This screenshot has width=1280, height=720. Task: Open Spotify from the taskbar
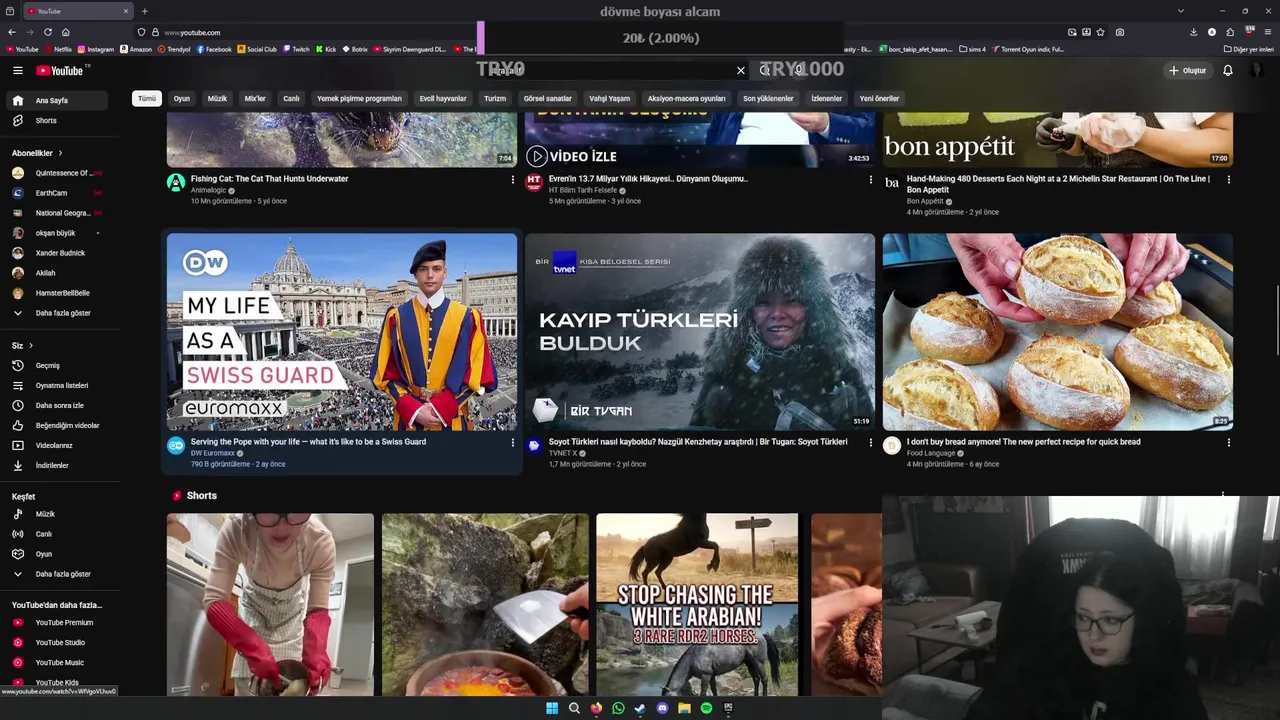706,708
